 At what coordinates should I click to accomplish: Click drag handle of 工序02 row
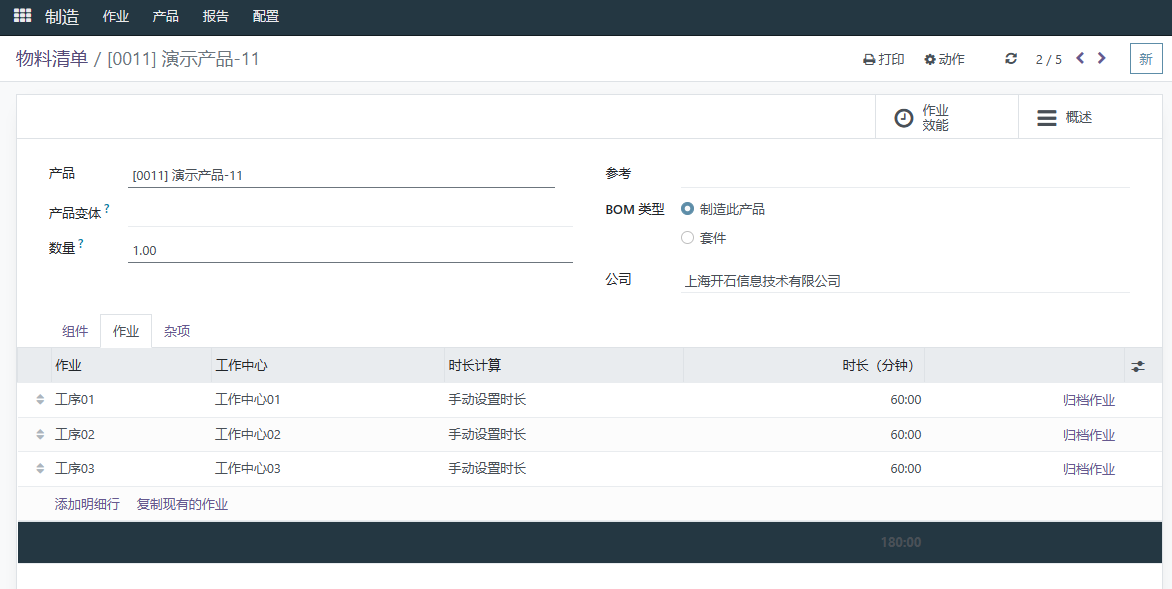[x=40, y=434]
